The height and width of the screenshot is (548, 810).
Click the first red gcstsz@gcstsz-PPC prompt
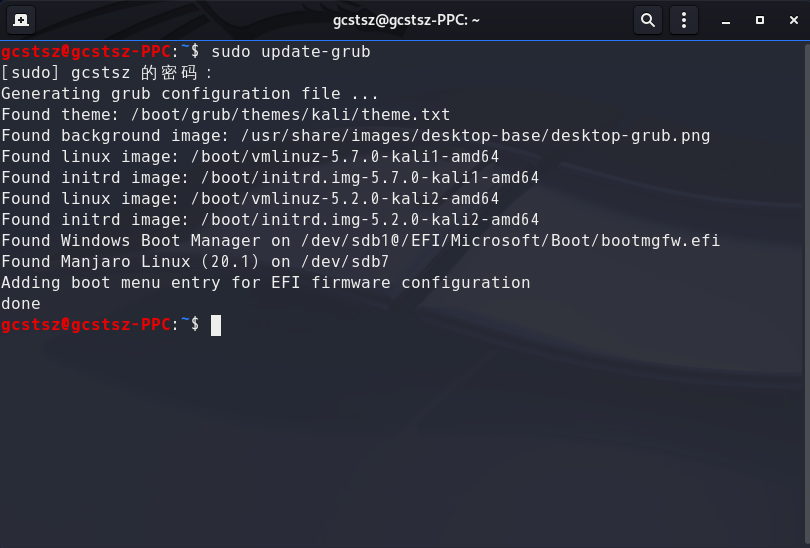pyautogui.click(x=86, y=52)
